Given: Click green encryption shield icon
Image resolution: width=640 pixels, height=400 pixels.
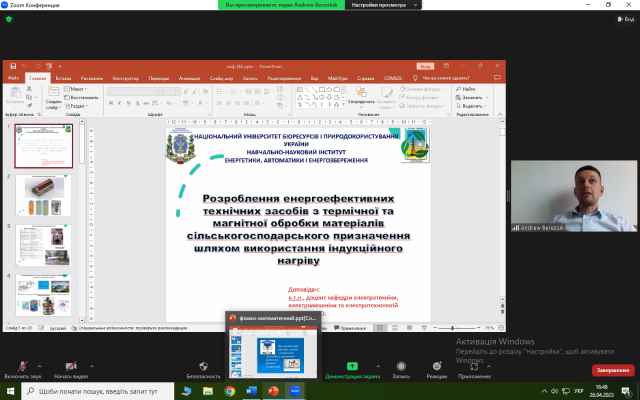Looking at the screenshot, I should coord(9,19).
